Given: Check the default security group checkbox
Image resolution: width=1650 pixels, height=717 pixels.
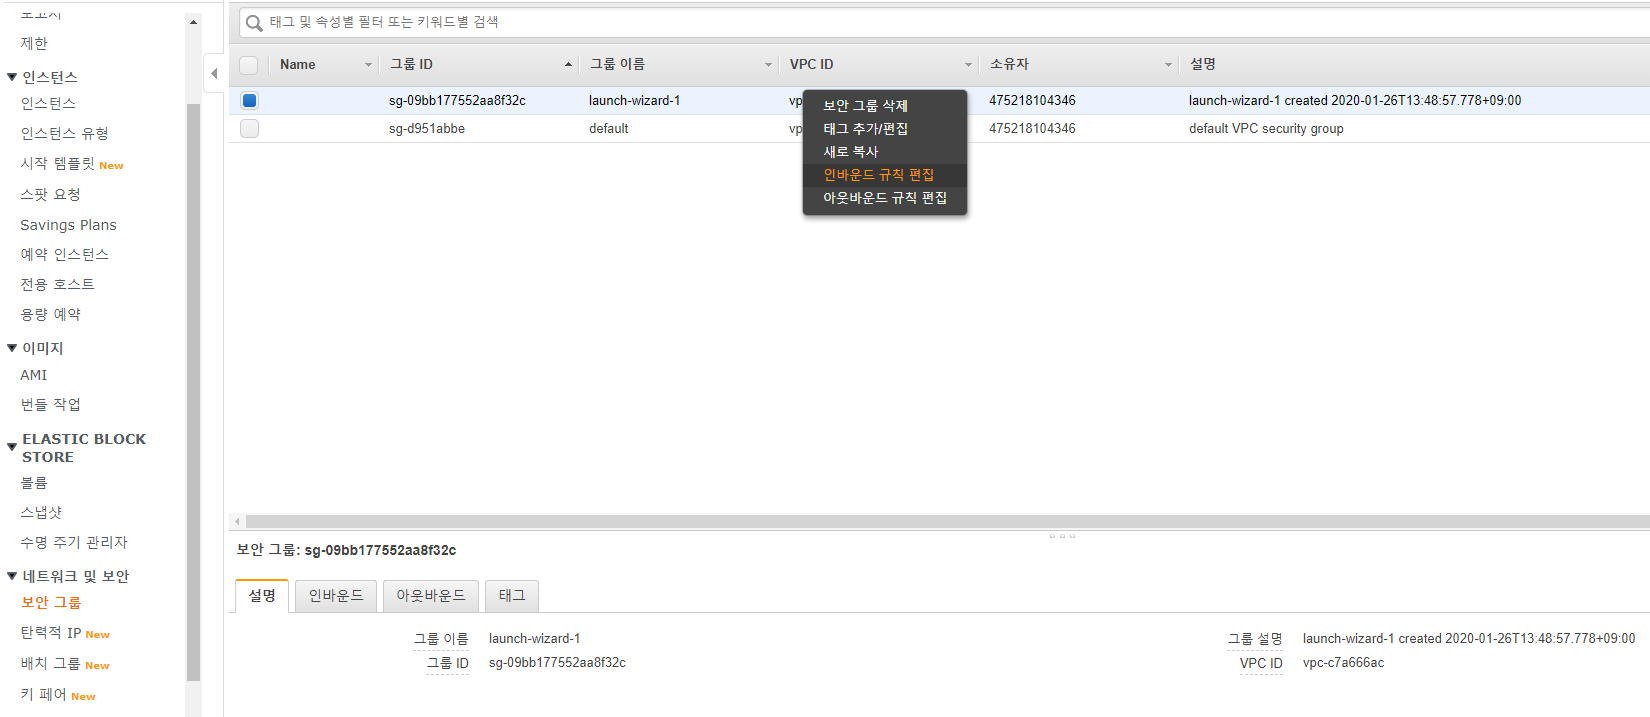Looking at the screenshot, I should [x=249, y=128].
